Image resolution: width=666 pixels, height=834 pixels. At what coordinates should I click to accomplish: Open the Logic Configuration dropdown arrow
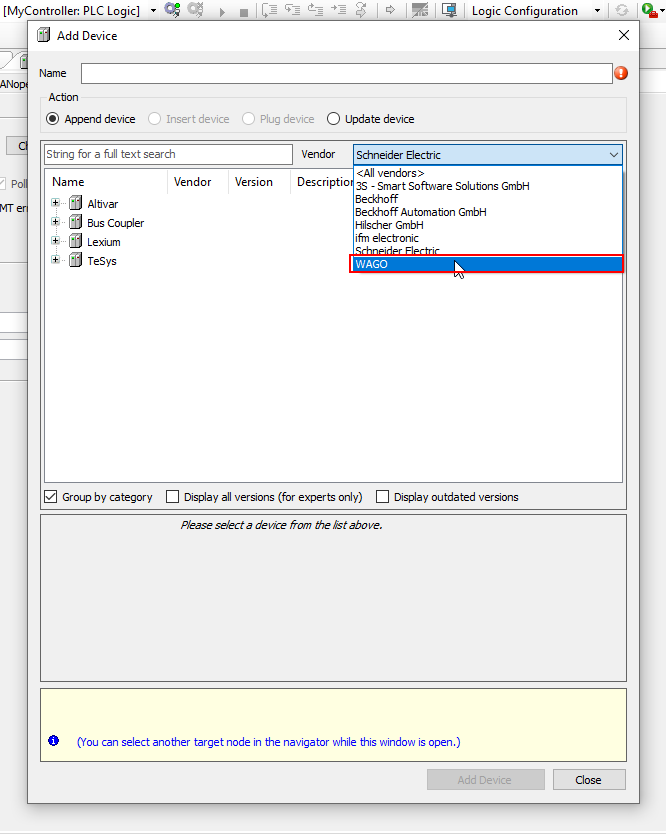(597, 10)
